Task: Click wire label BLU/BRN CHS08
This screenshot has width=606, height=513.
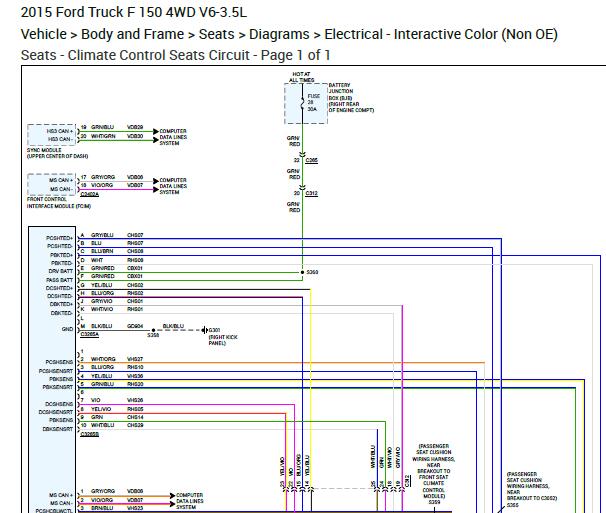Action: tap(117, 251)
